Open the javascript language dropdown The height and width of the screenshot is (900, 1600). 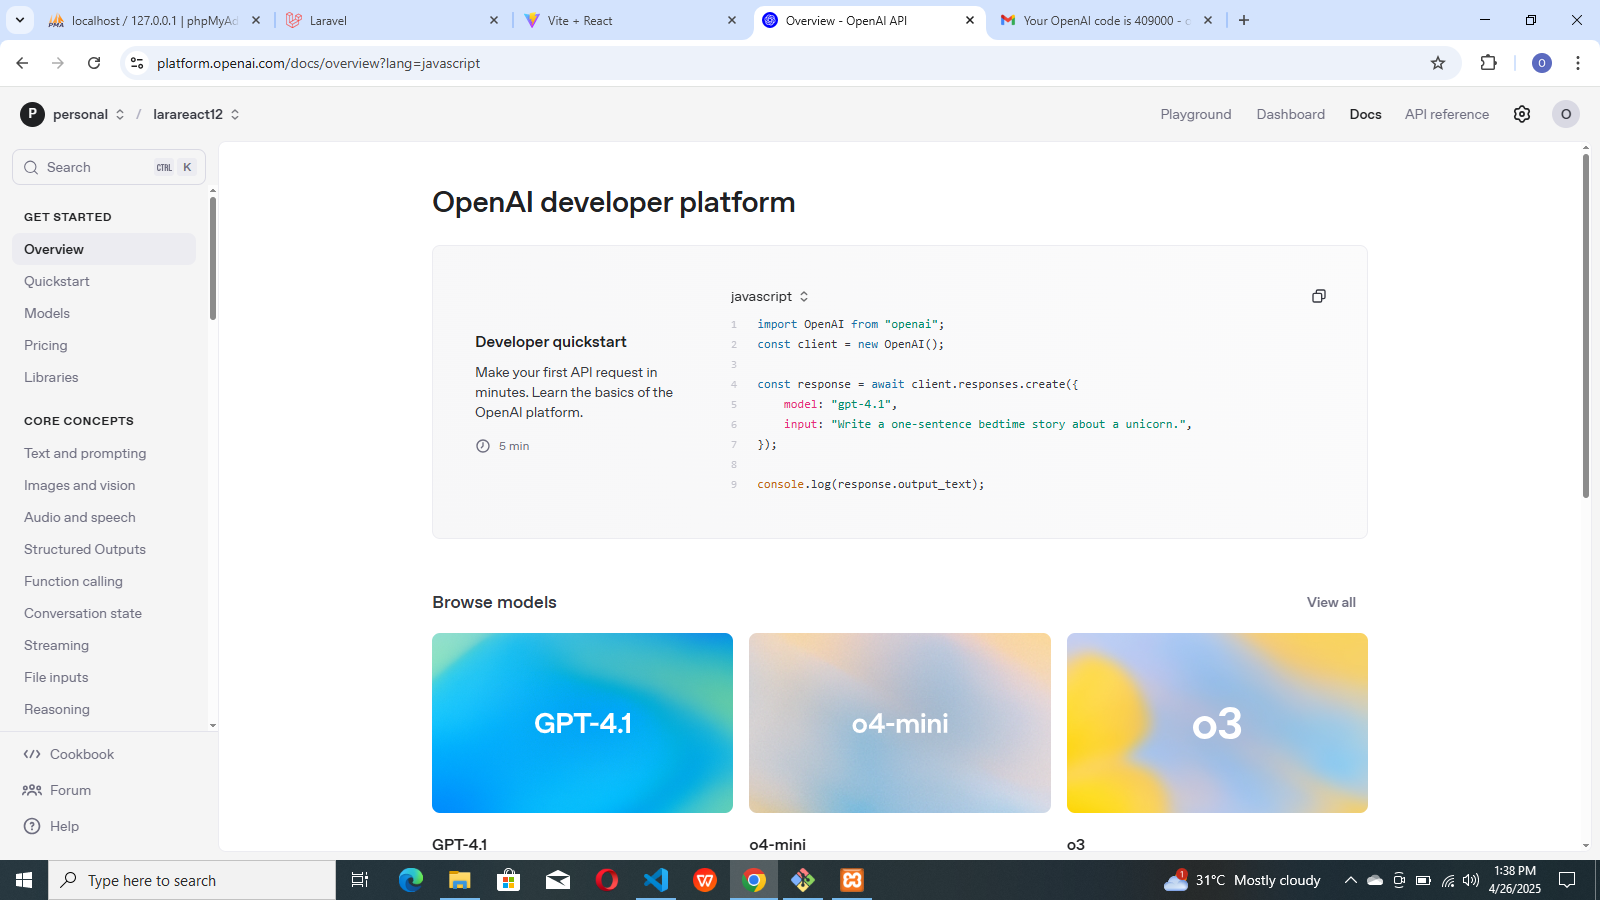point(769,296)
